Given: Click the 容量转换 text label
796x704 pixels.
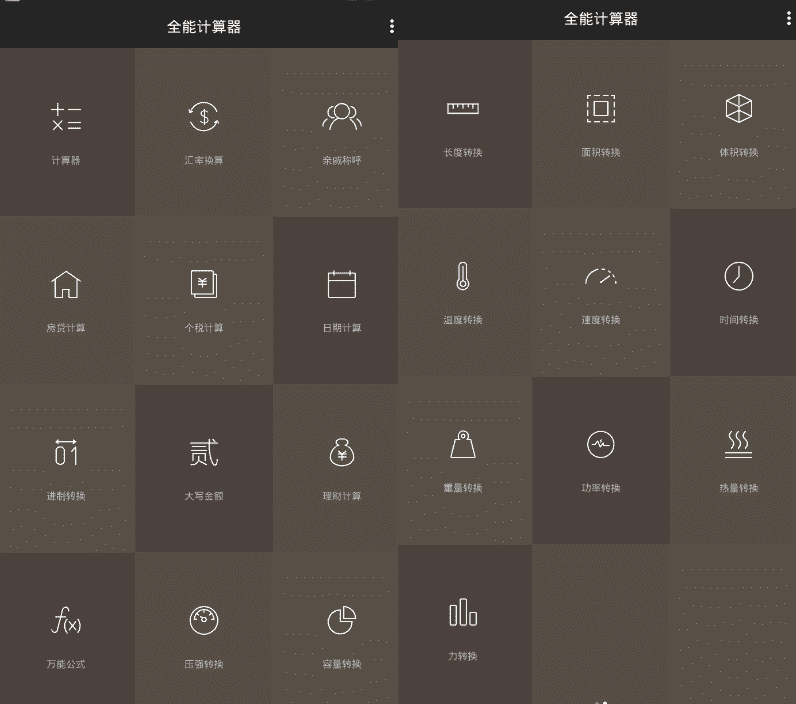Looking at the screenshot, I should click(342, 664).
